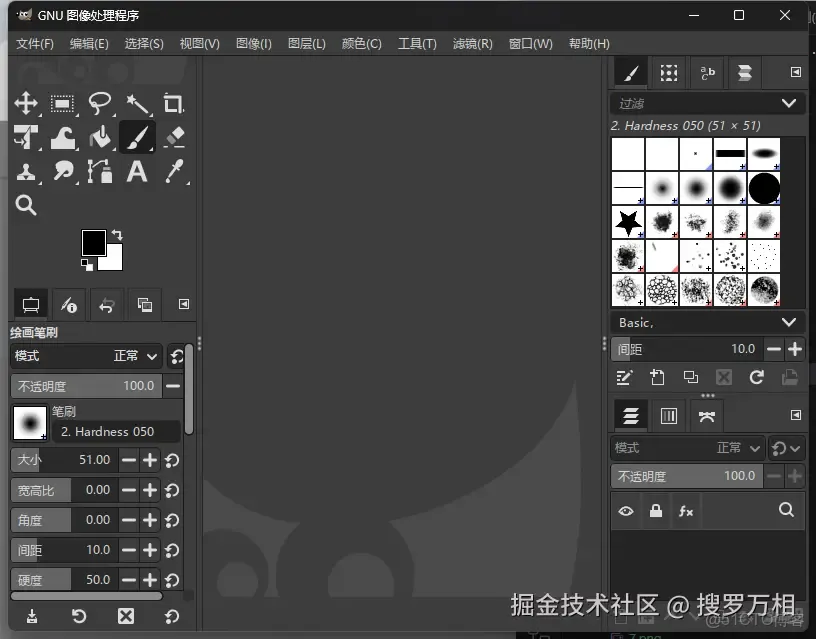816x639 pixels.
Task: Activate the Zoom magnifier tool
Action: 26,206
